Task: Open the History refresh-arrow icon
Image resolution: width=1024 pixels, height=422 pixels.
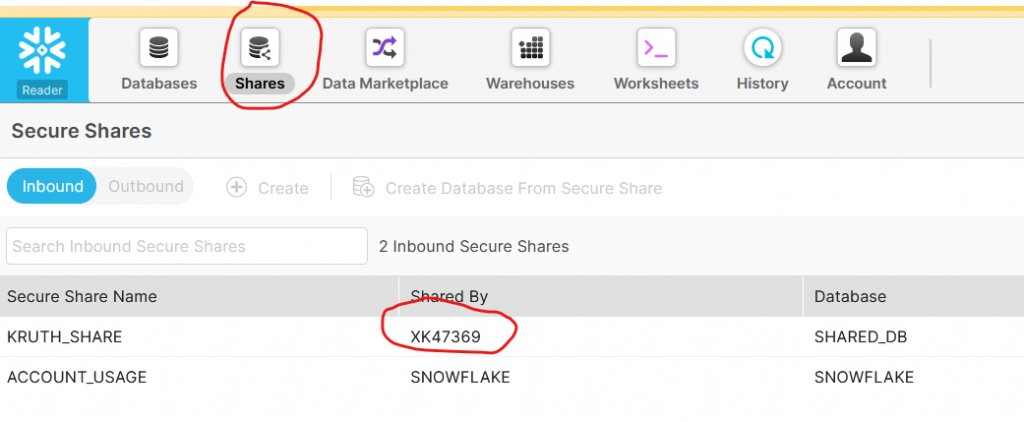Action: 763,48
